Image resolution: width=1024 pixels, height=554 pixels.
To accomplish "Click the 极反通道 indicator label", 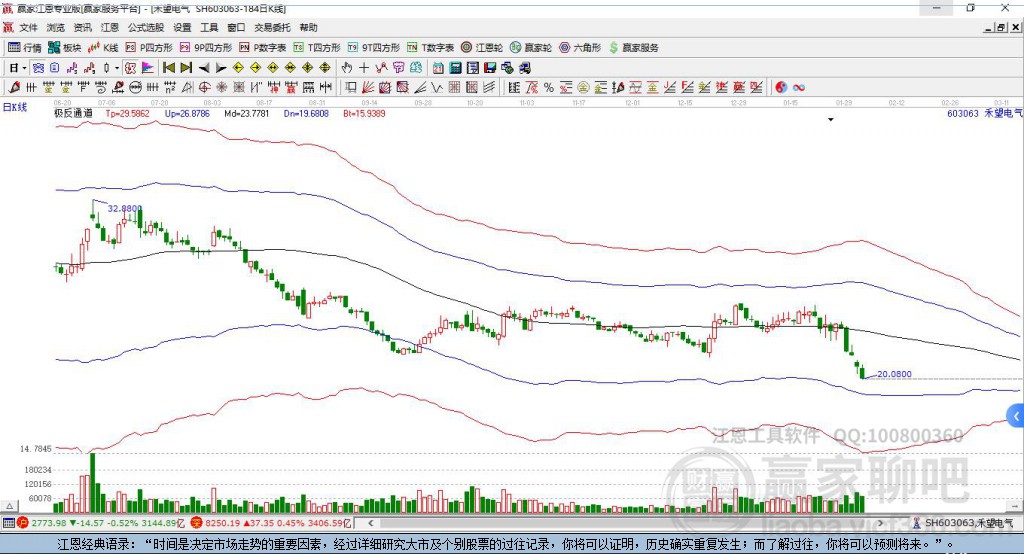I will [73, 113].
